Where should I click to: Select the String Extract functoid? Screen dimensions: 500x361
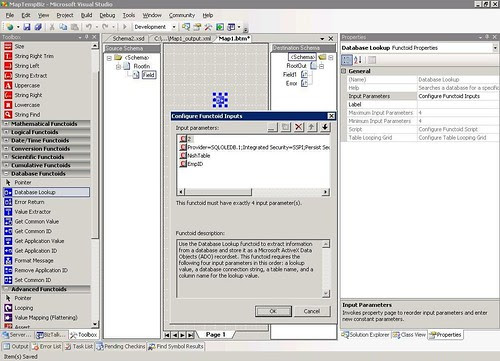(x=31, y=76)
